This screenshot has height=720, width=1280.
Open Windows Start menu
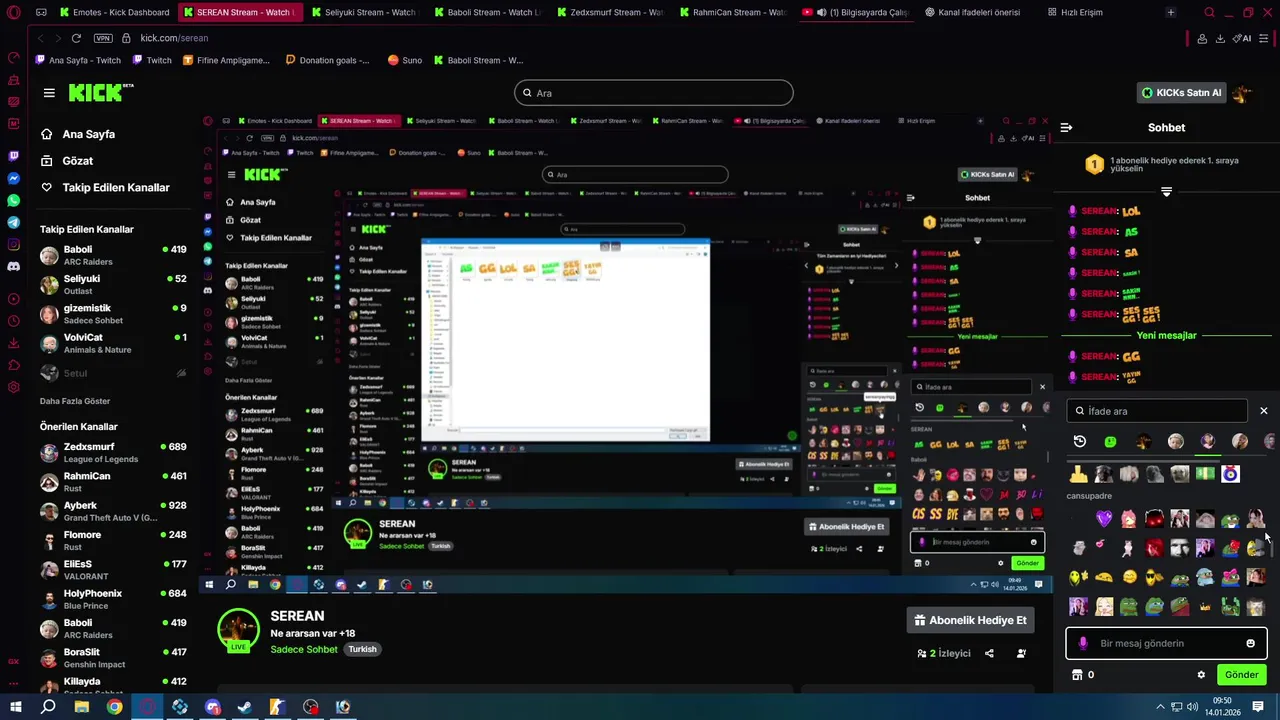[x=15, y=707]
